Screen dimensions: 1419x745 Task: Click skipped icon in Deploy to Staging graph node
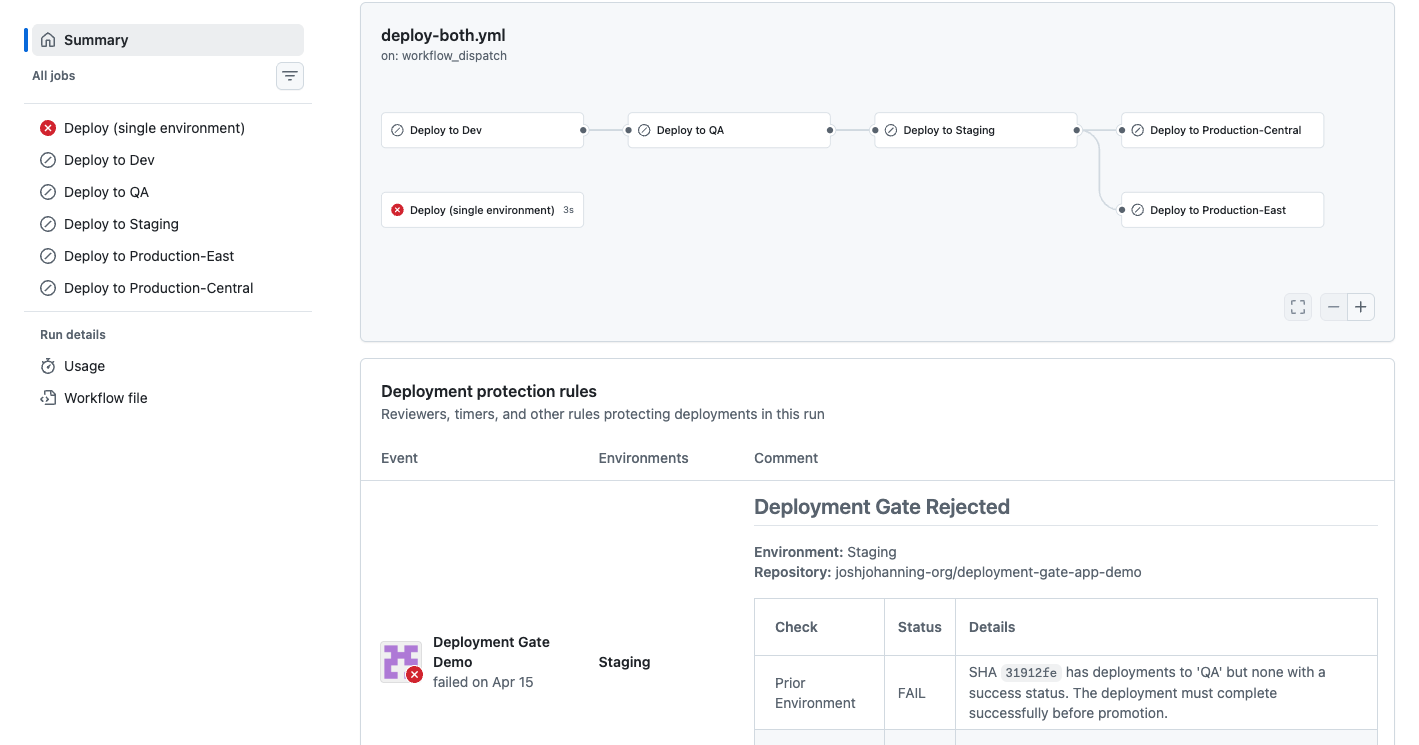point(891,130)
